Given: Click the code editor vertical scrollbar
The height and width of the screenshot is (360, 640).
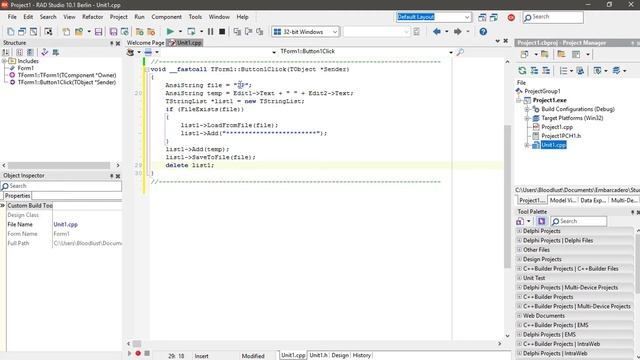Looking at the screenshot, I should (507, 198).
